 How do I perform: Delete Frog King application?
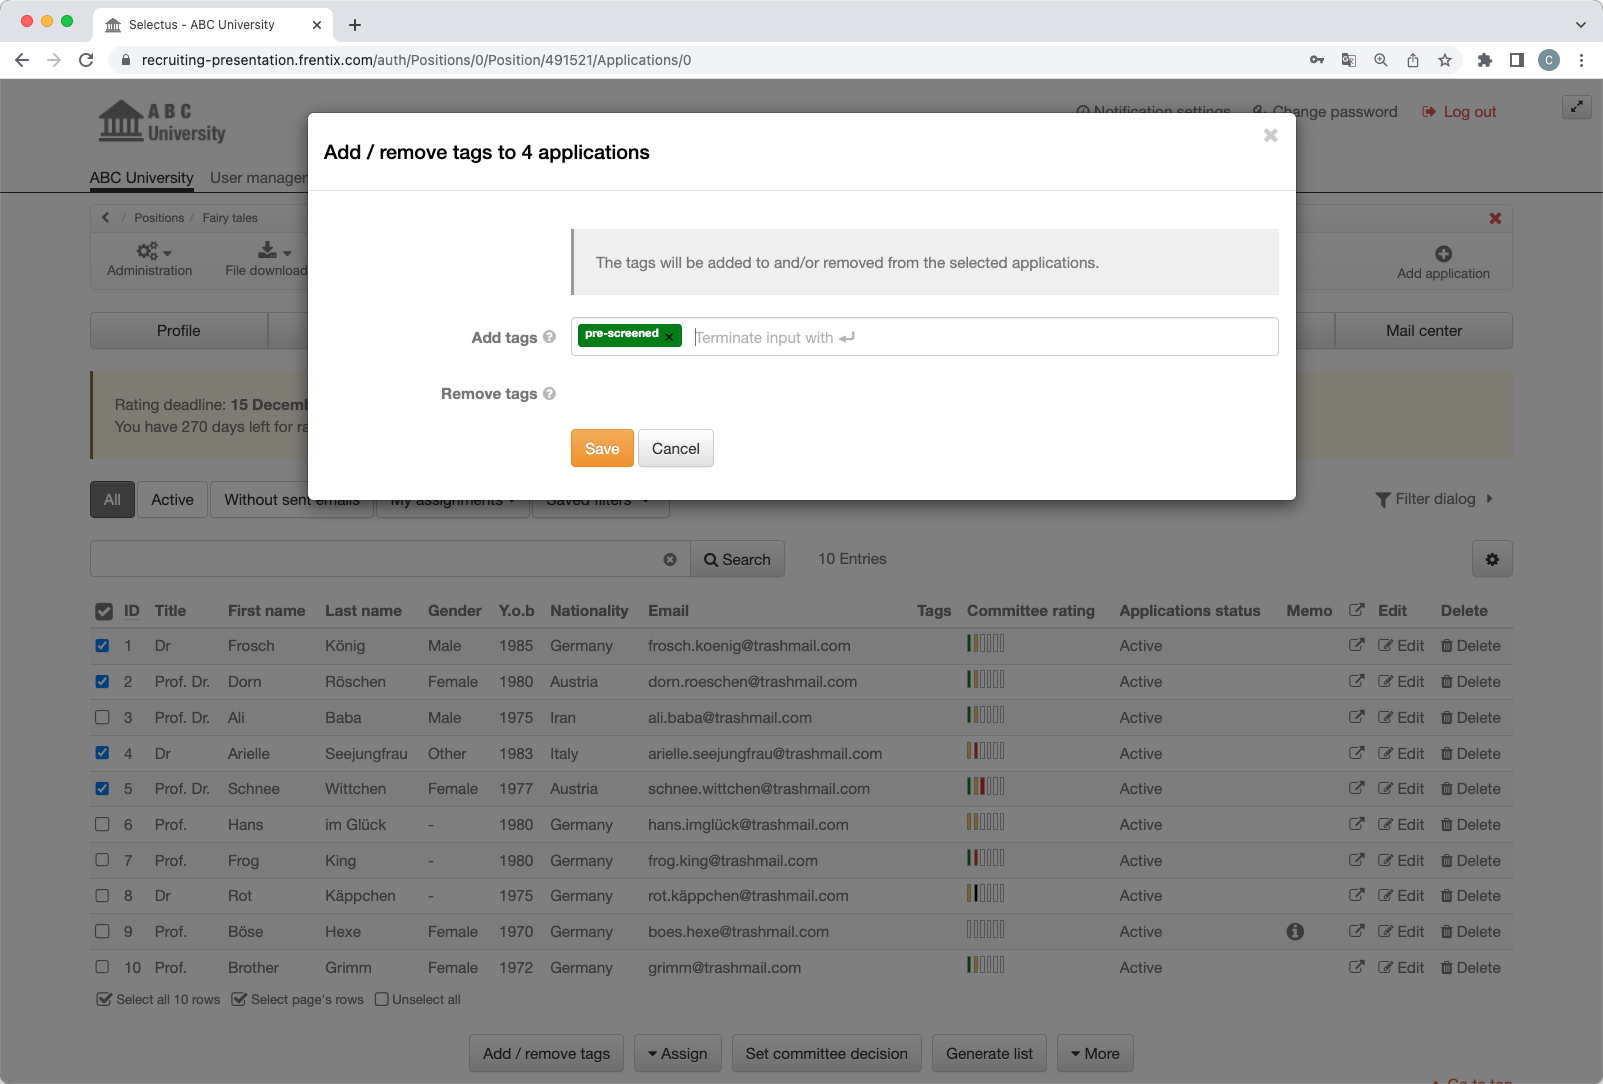coord(1470,860)
